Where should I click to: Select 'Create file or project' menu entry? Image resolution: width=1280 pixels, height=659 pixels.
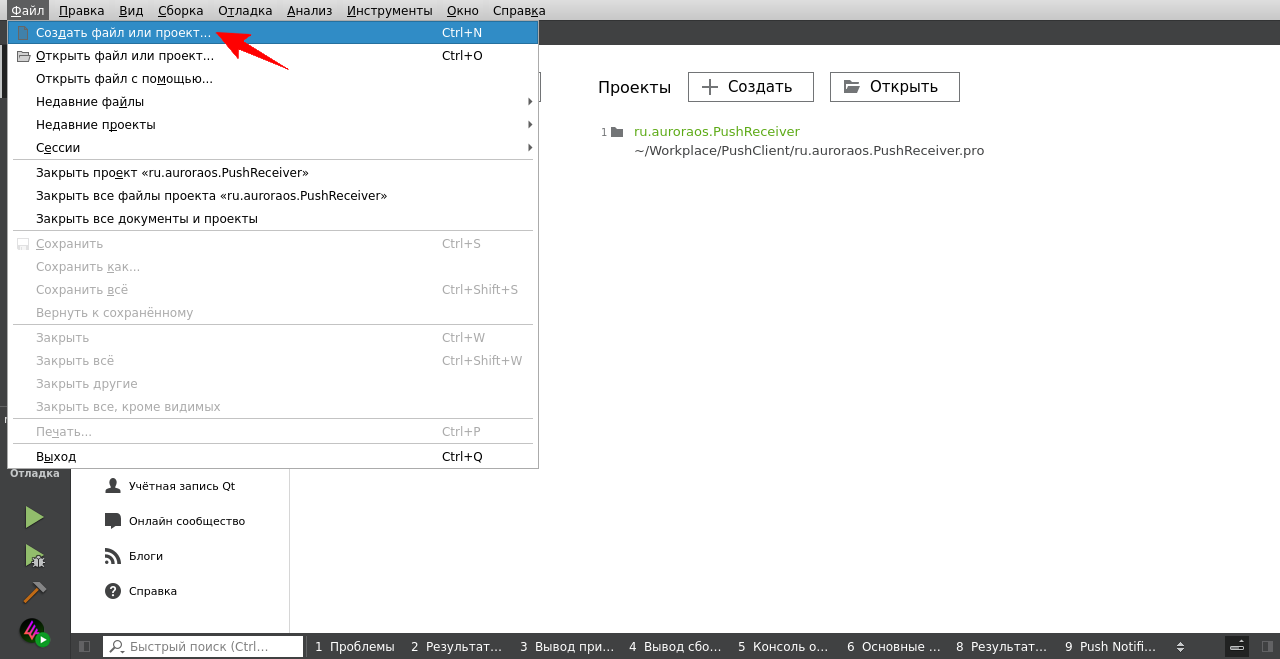click(124, 32)
